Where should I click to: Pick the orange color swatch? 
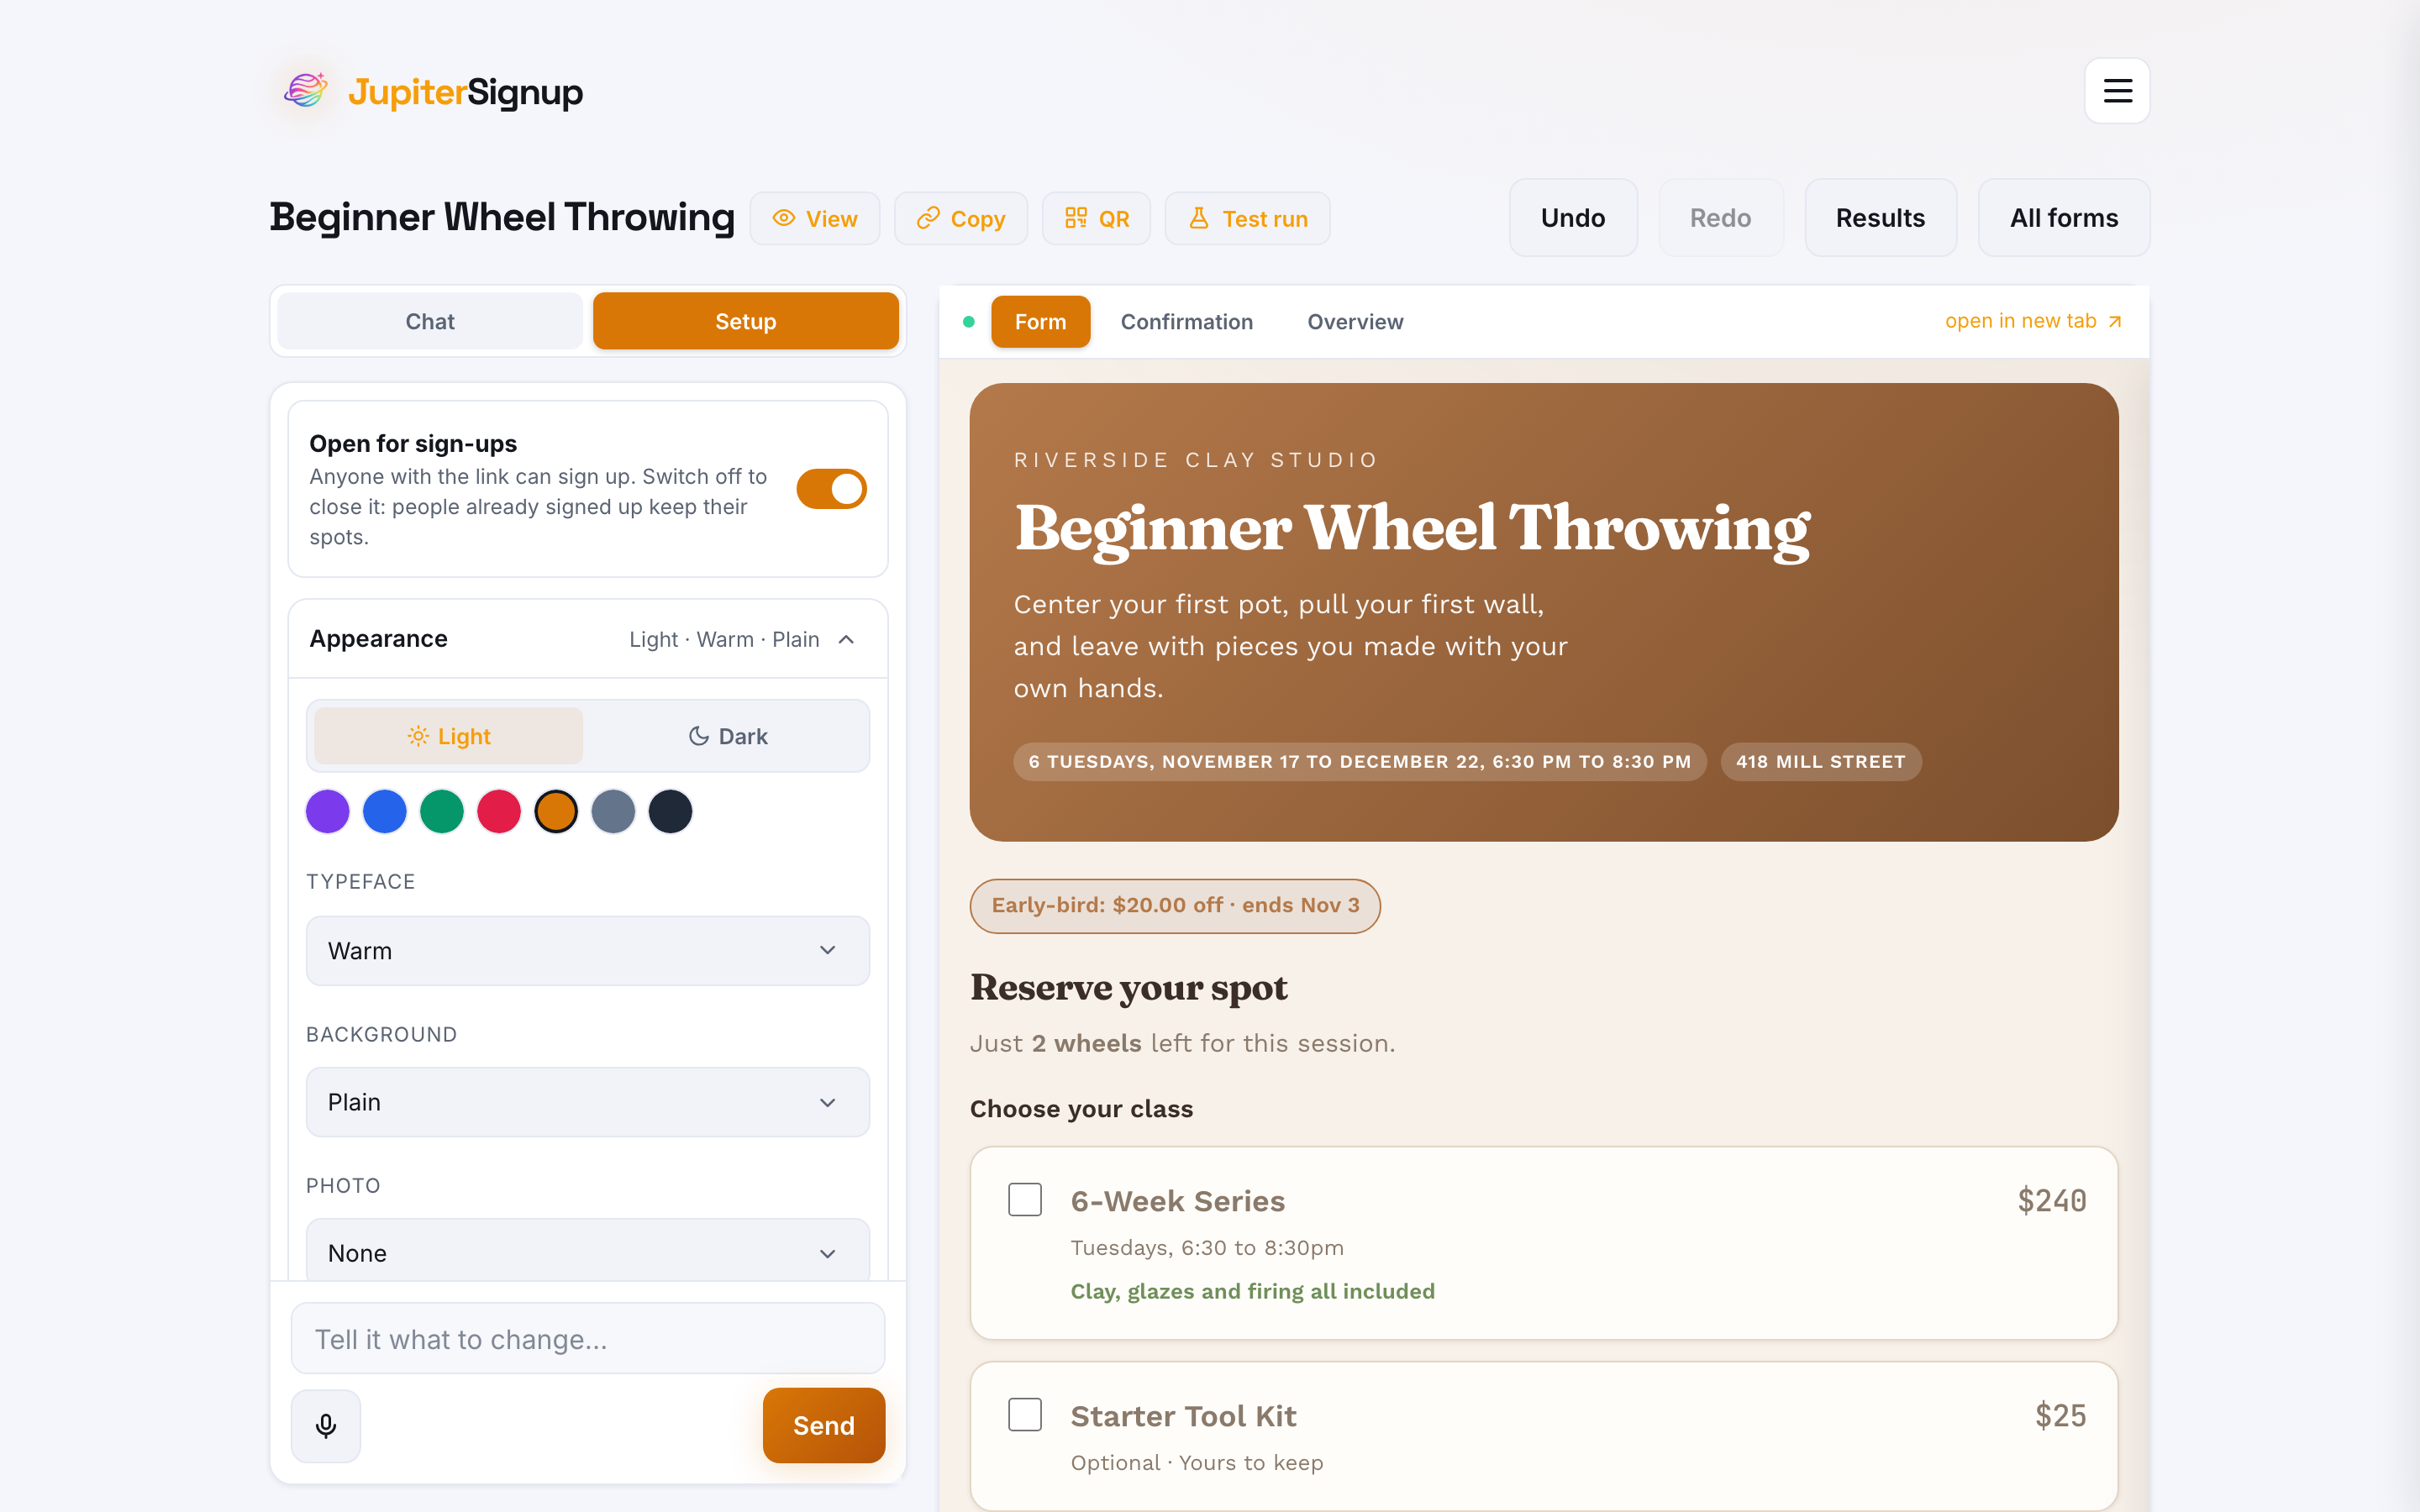(556, 811)
